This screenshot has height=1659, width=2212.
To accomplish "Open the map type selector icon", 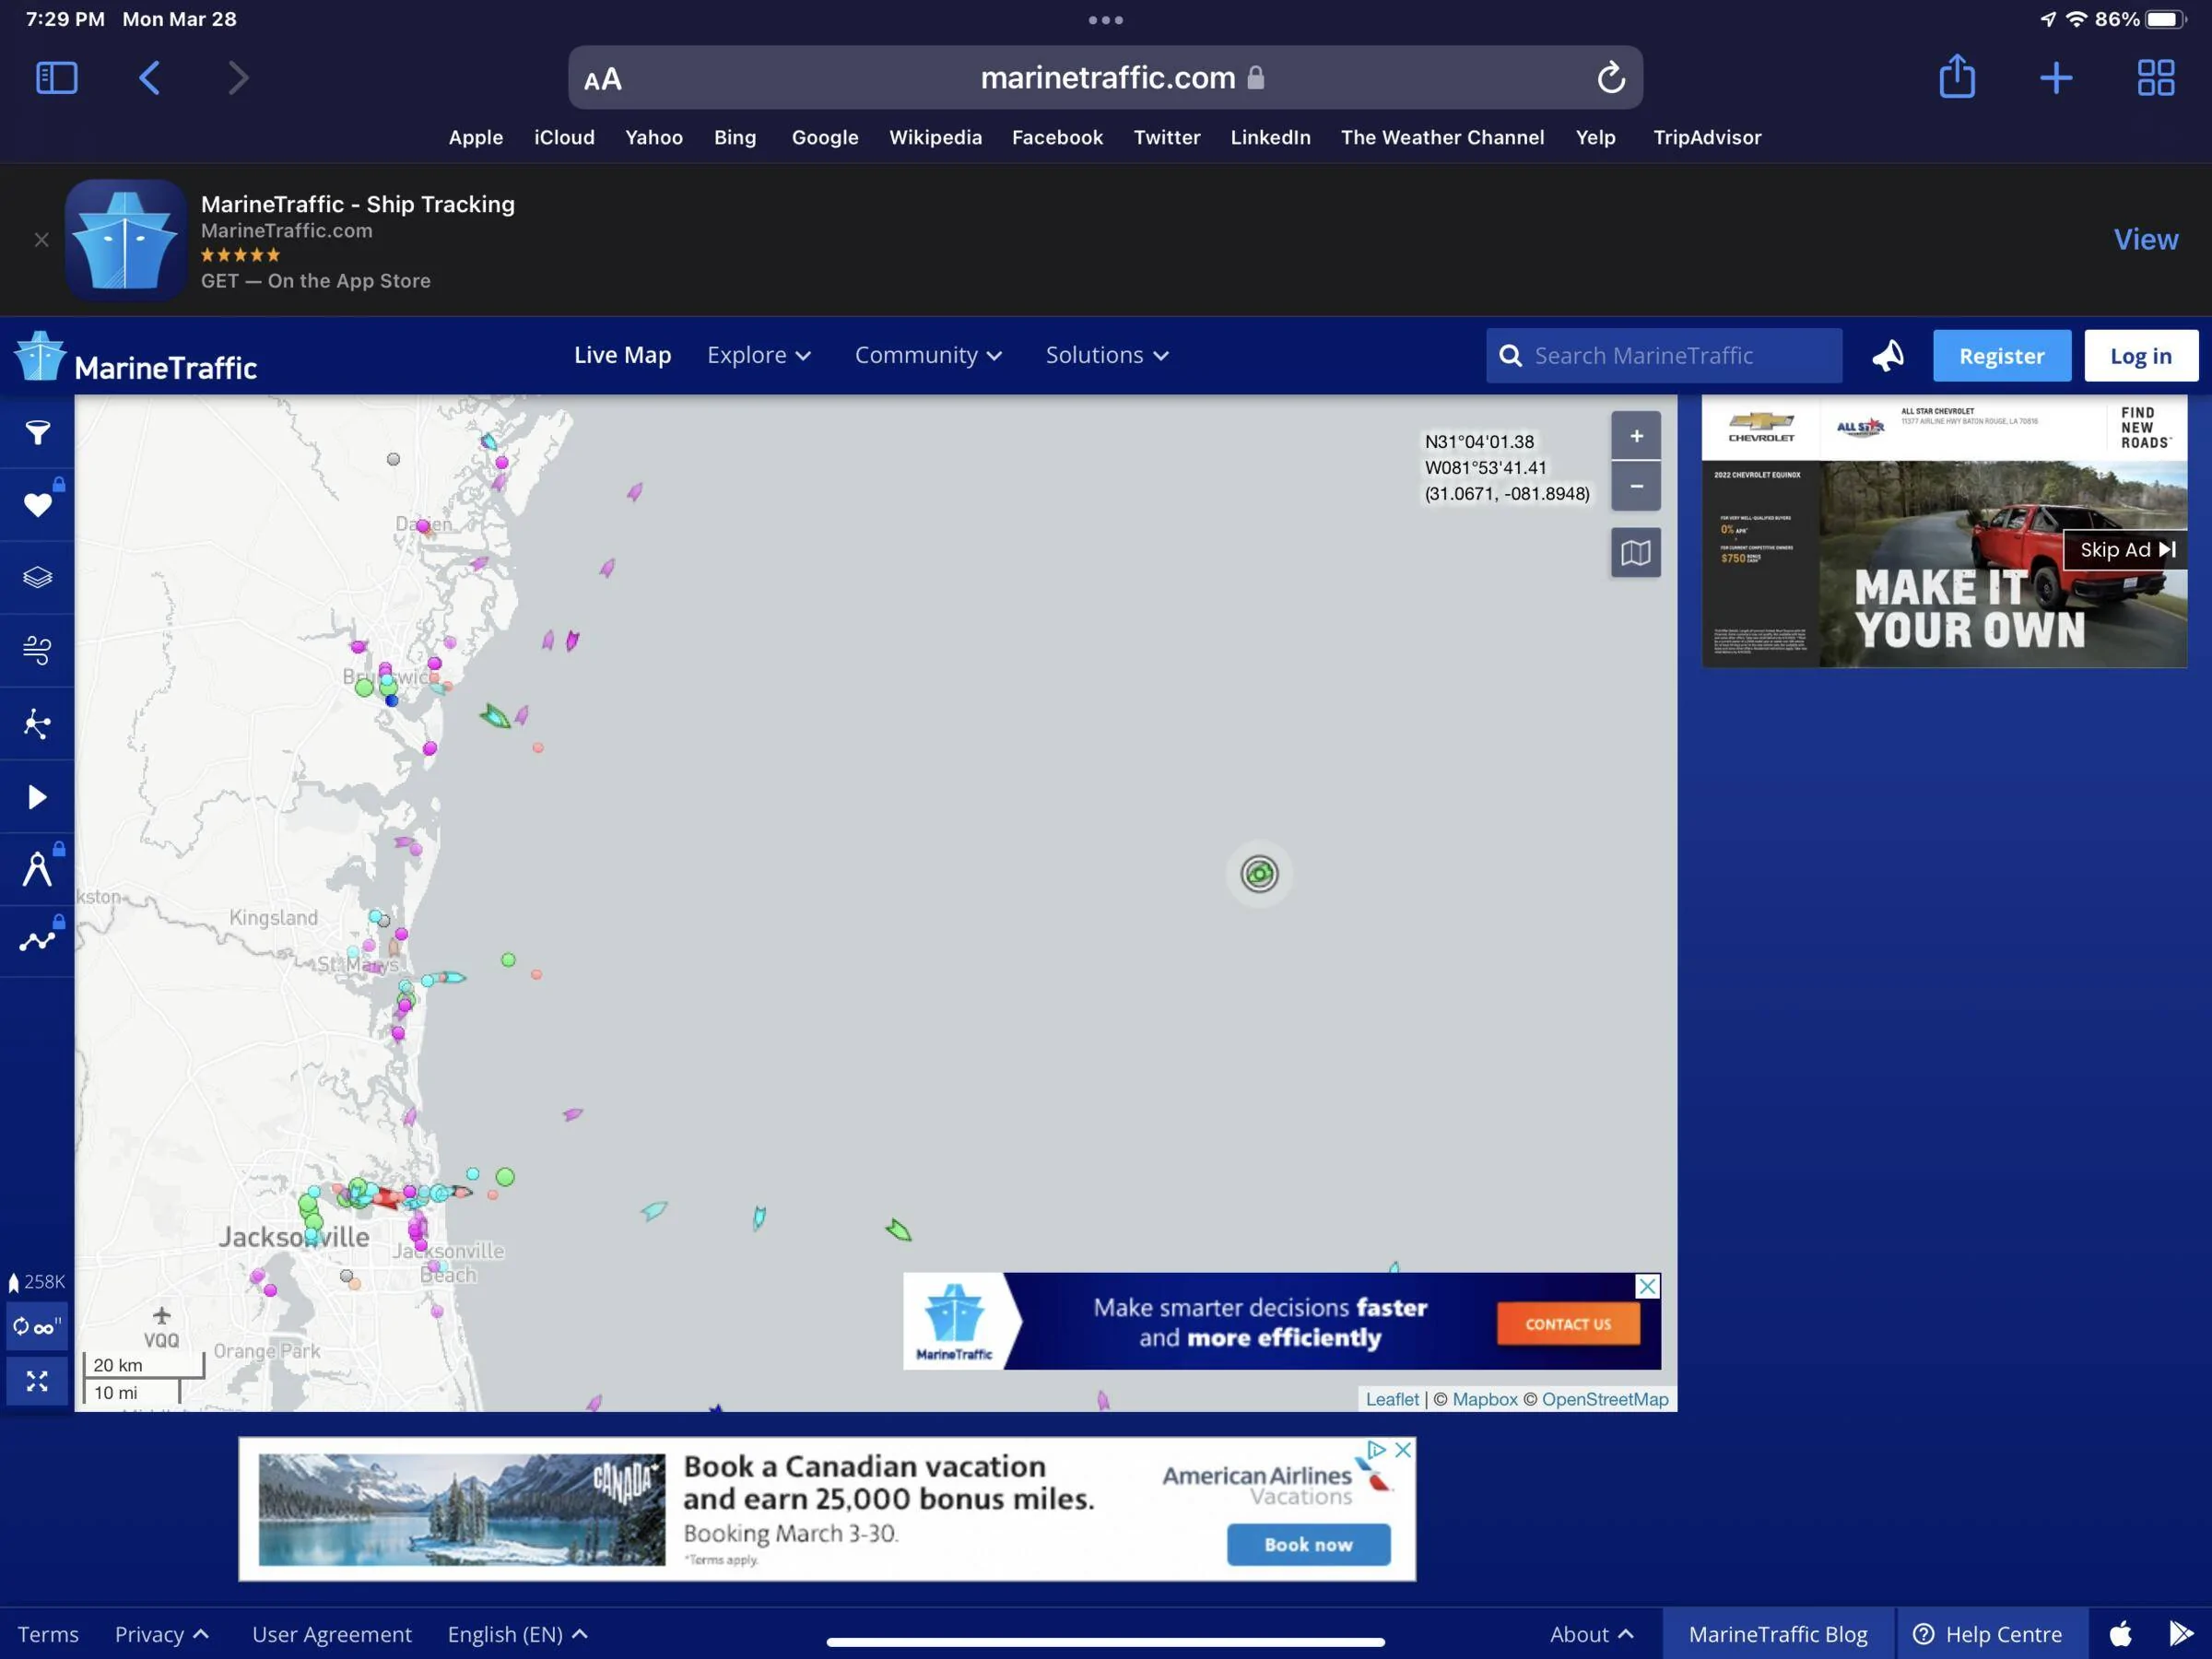I will point(1636,552).
